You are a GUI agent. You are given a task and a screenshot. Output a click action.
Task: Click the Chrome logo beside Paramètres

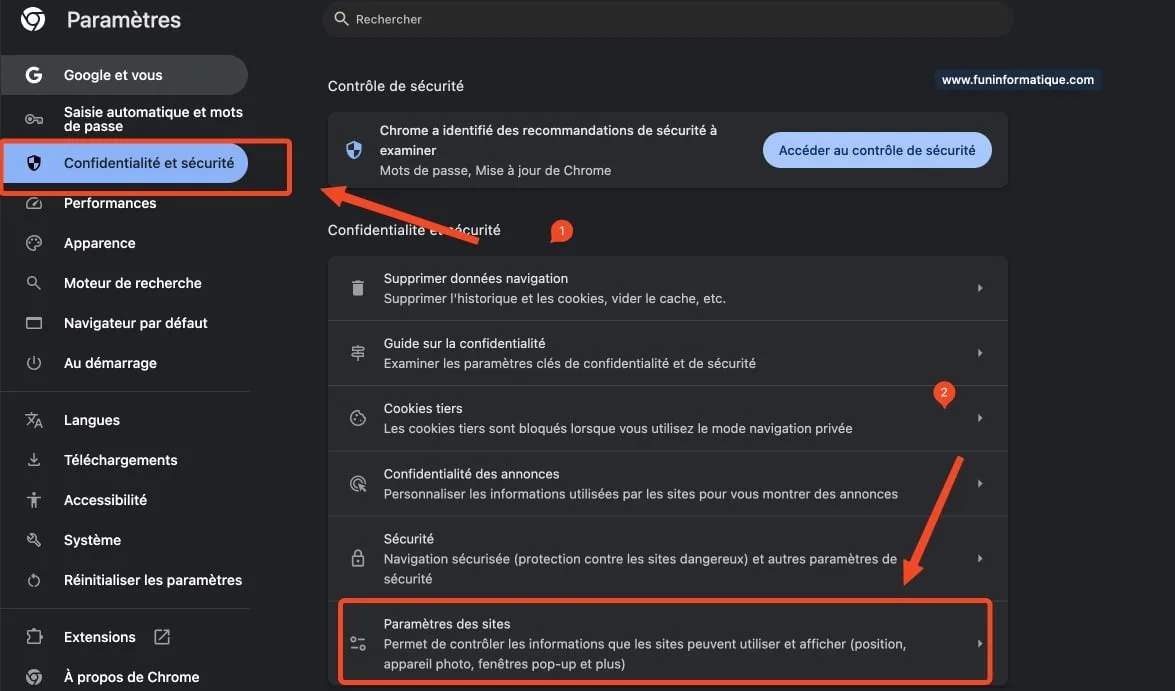[31, 18]
